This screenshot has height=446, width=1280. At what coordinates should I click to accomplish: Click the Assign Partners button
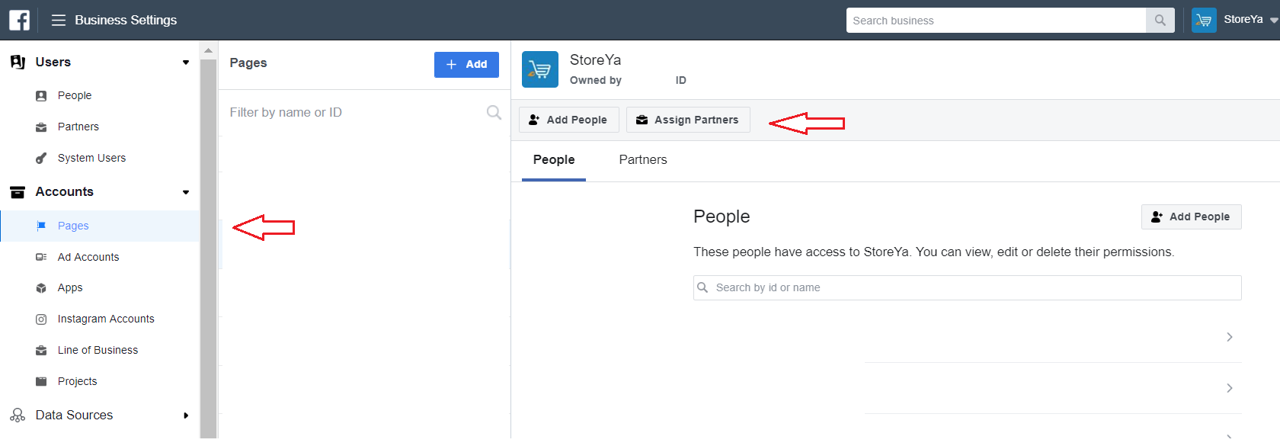click(x=687, y=120)
